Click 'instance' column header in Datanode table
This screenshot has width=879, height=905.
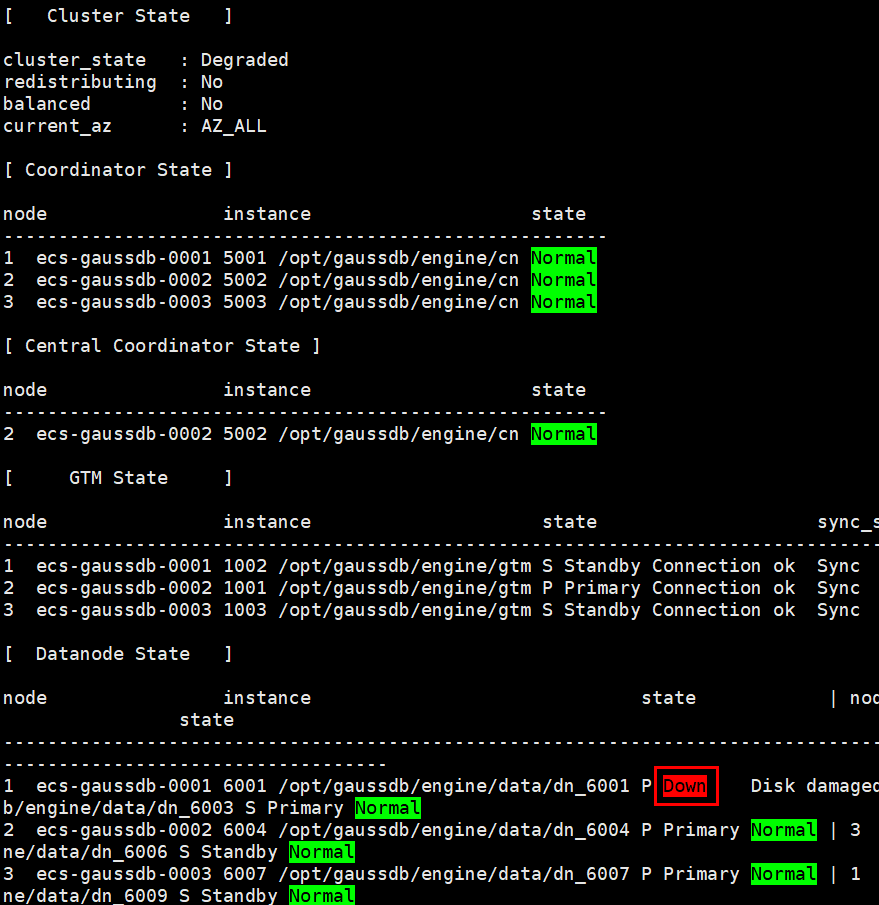click(x=267, y=698)
